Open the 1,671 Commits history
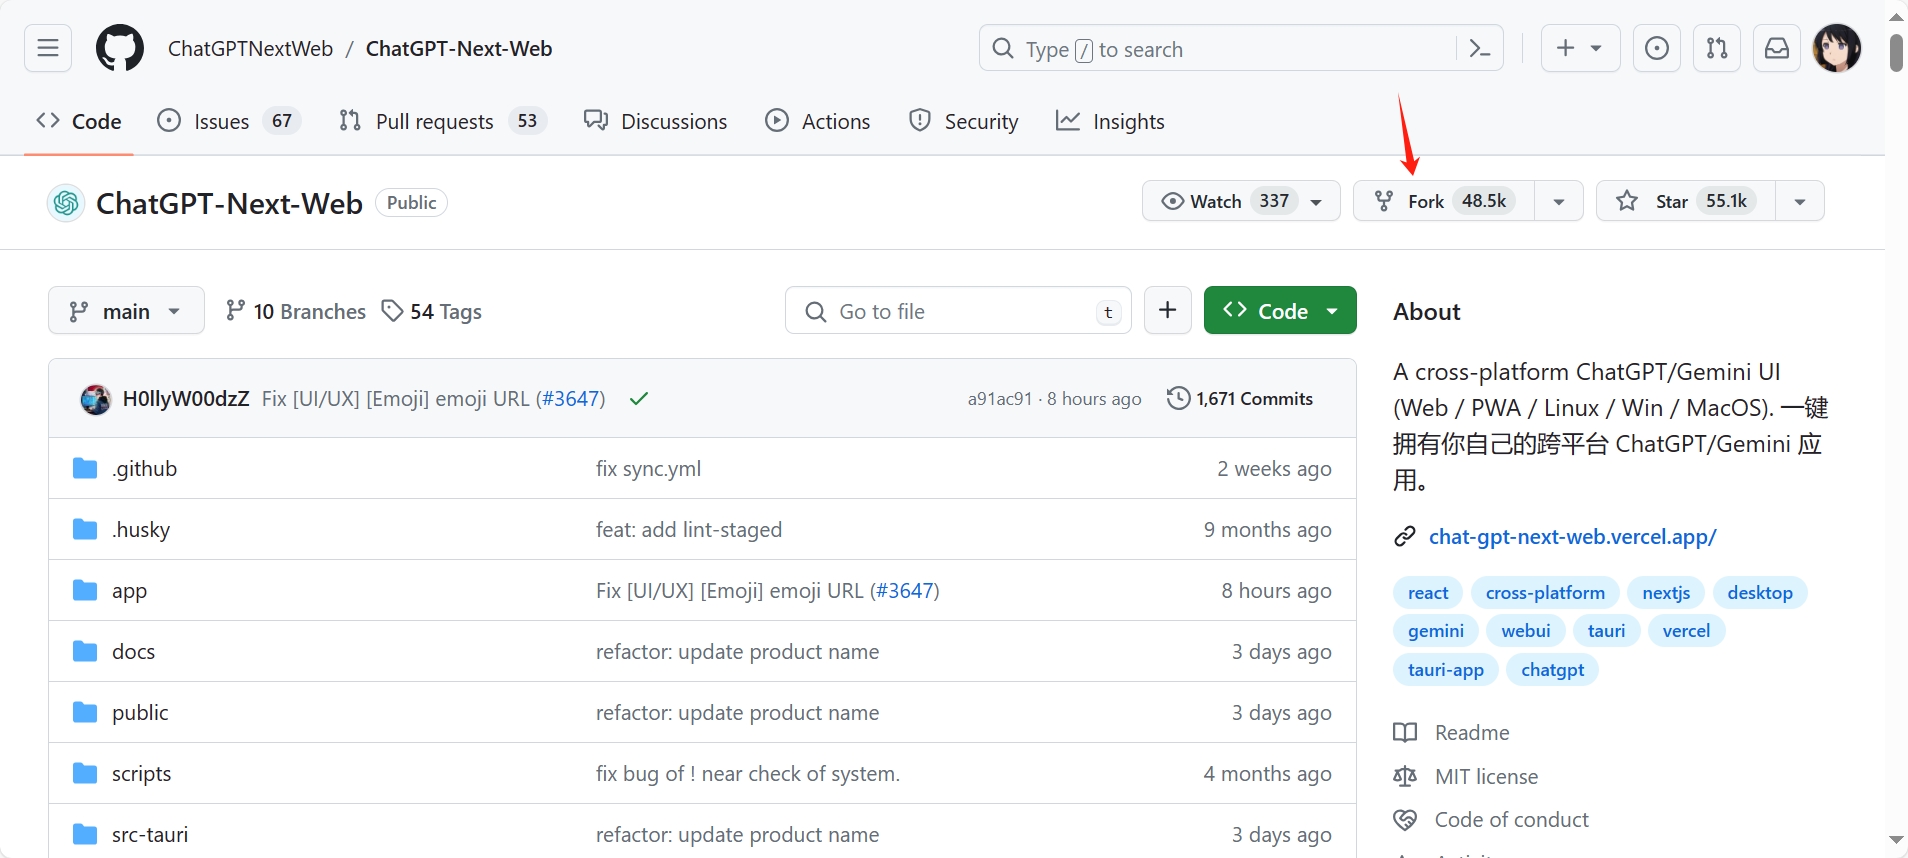Screen dimensions: 1908x858 pos(1240,398)
